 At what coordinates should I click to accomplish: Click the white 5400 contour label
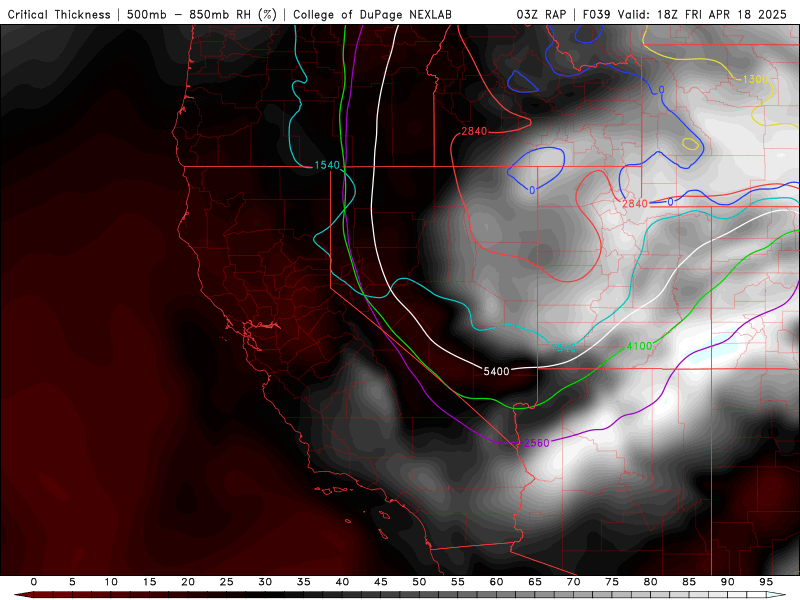[496, 371]
